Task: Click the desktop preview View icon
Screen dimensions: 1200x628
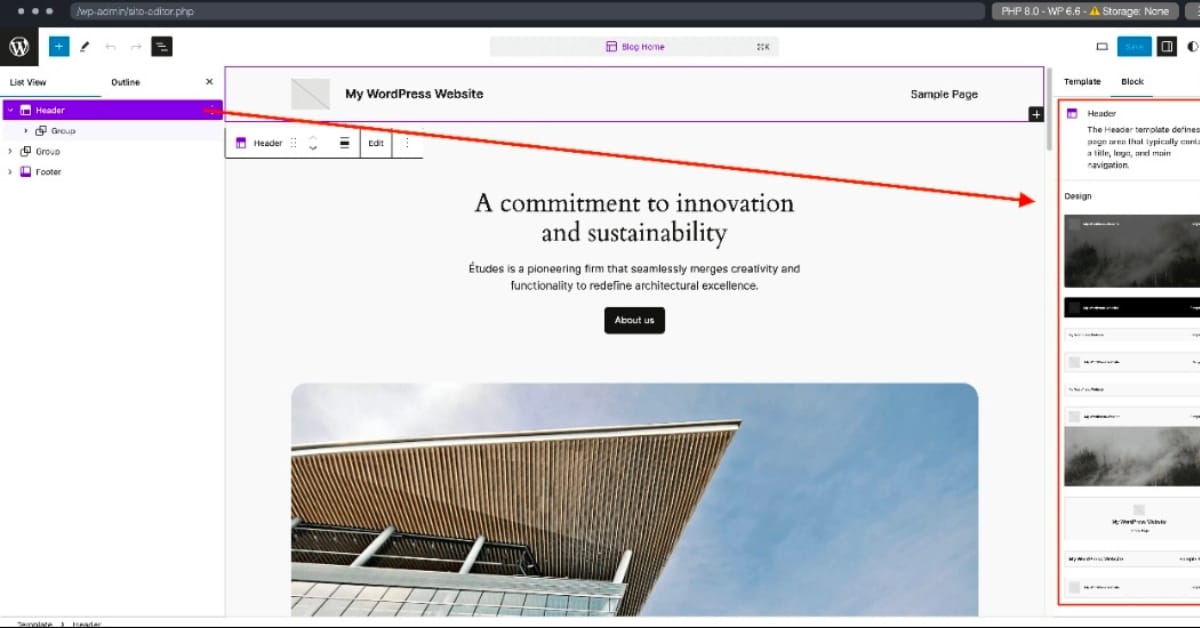Action: pos(1102,46)
